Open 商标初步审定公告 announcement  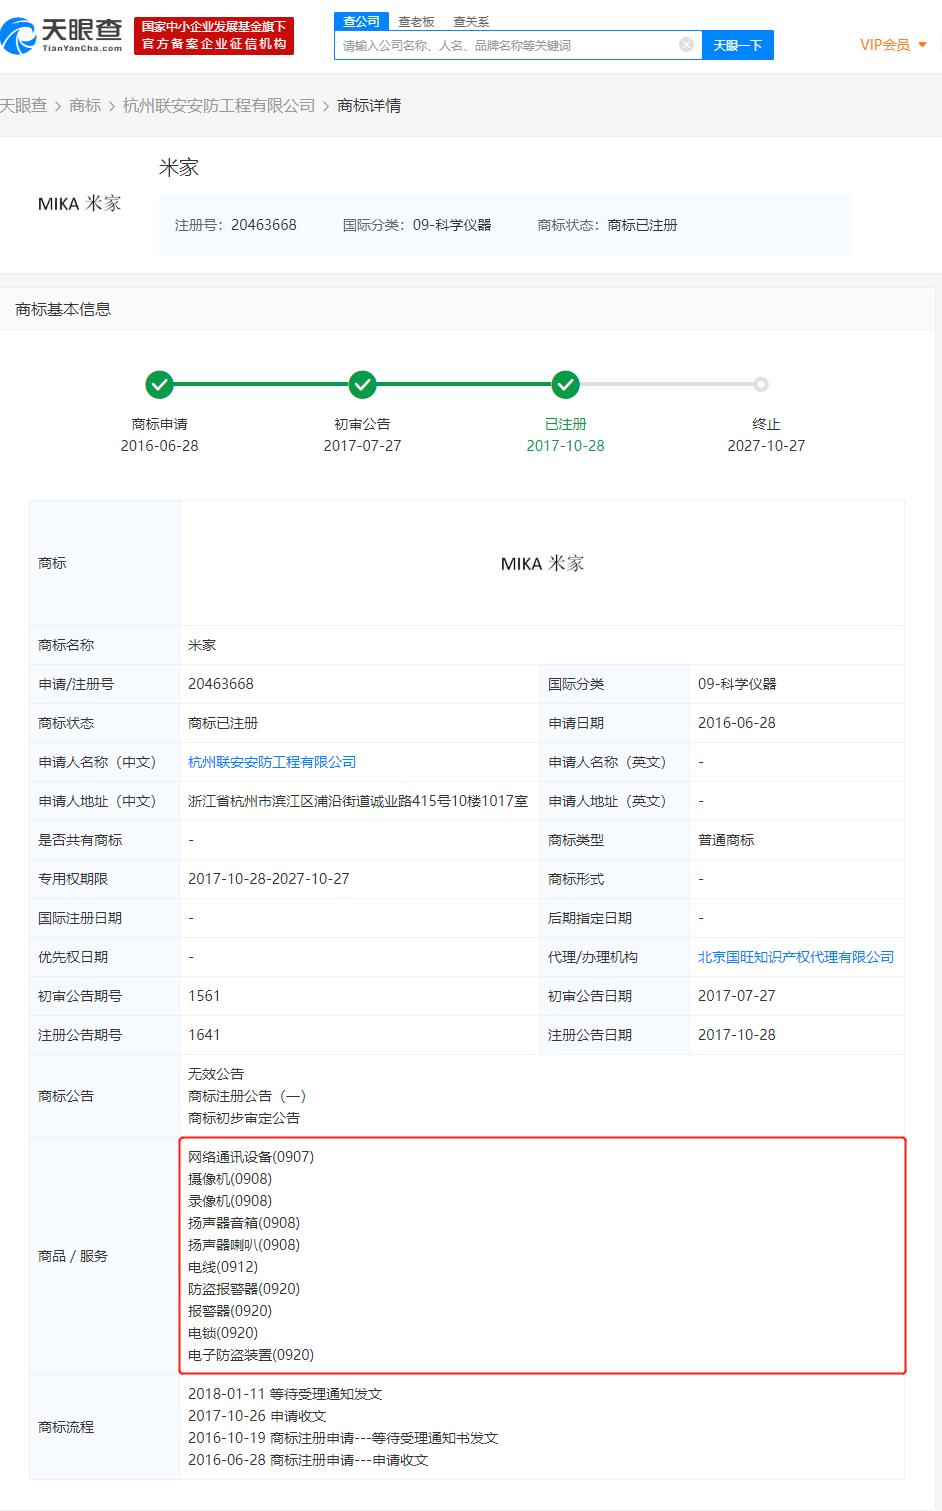point(244,1118)
